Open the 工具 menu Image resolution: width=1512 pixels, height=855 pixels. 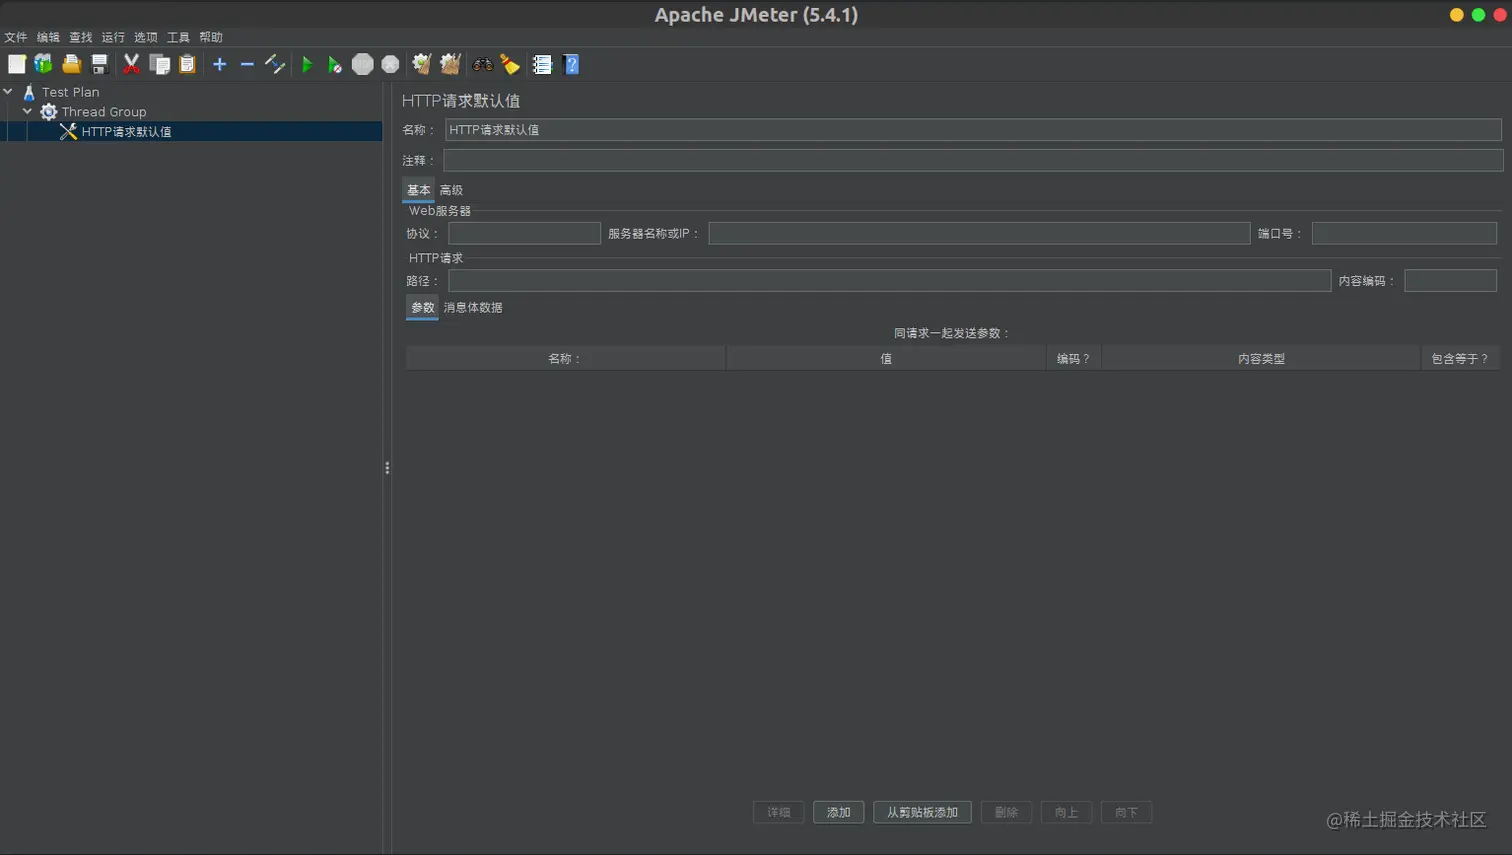tap(178, 37)
